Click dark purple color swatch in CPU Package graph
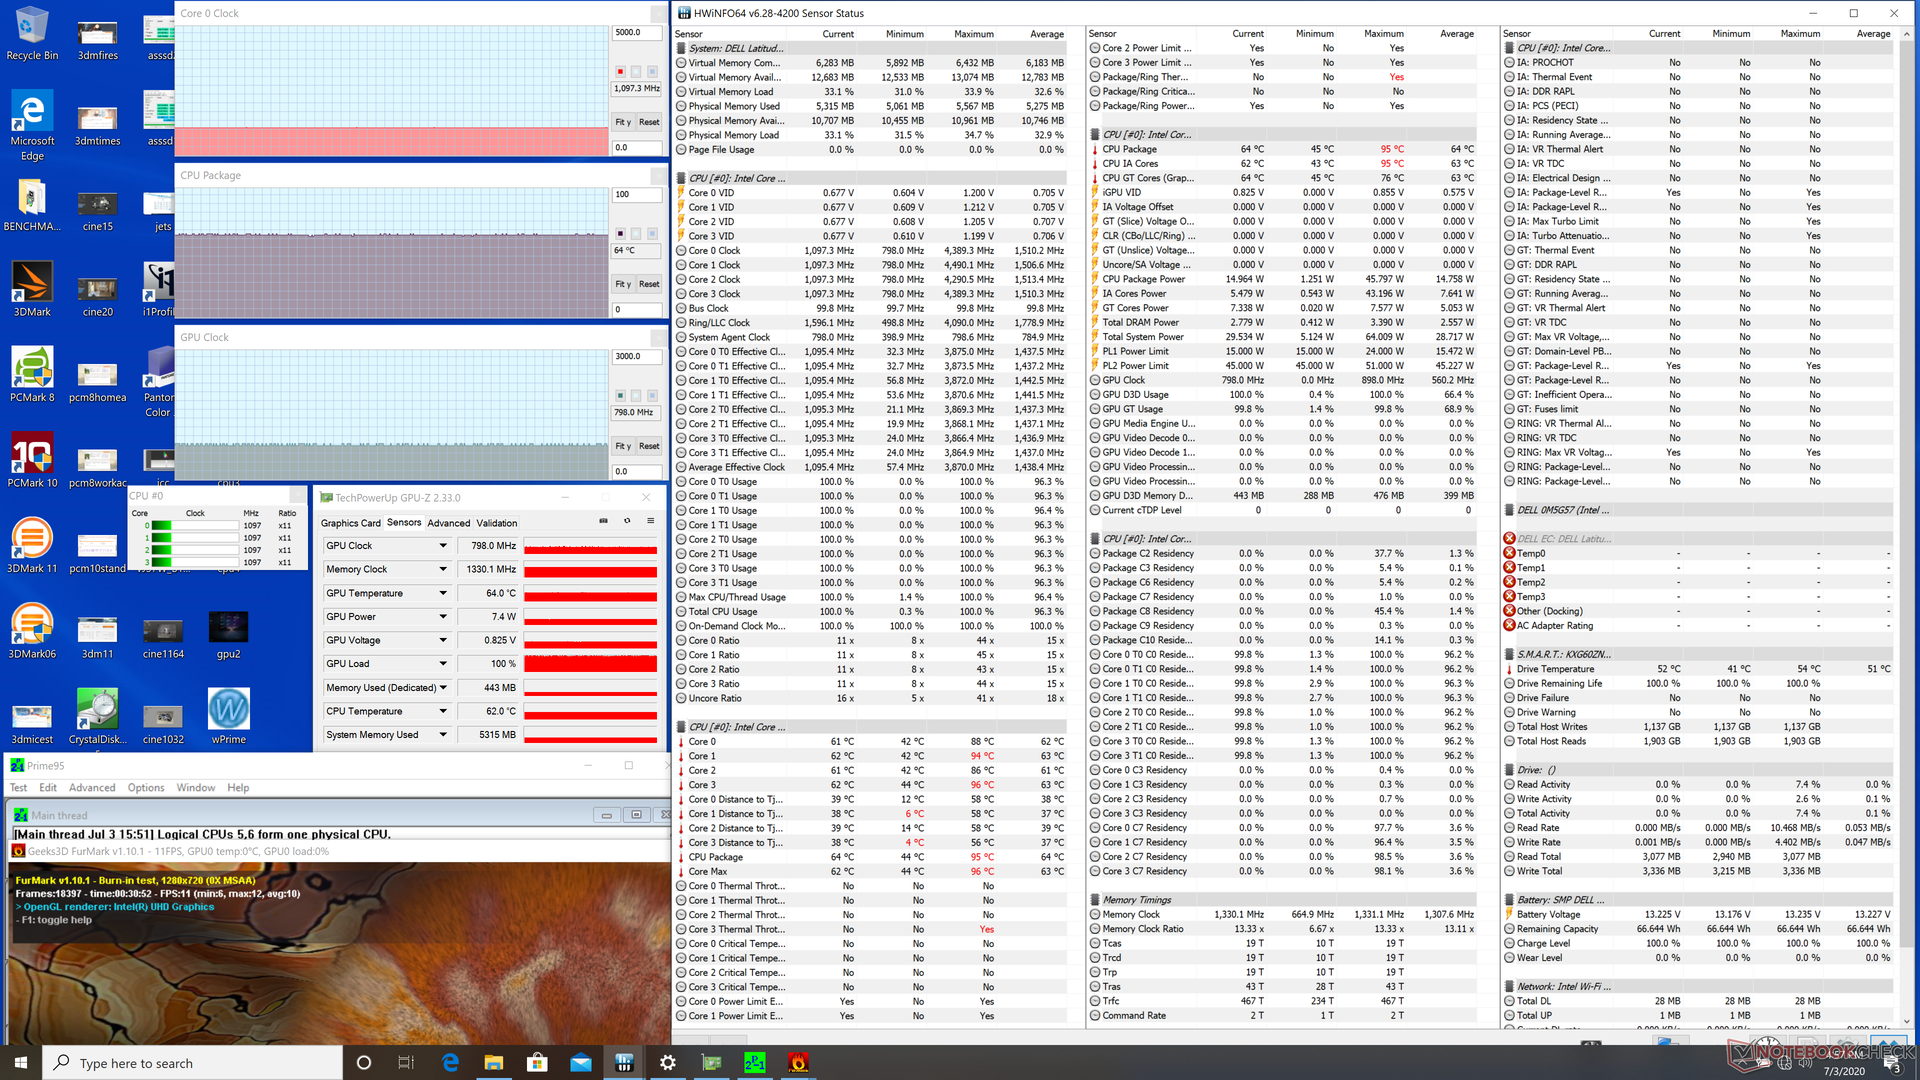The width and height of the screenshot is (1920, 1080). pyautogui.click(x=620, y=234)
